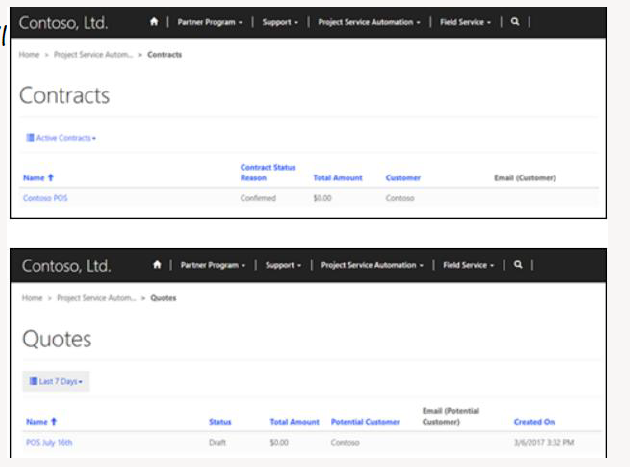Click $0.00 amount in Contoso POS row
Viewport: 630px width, 467px height.
pyautogui.click(x=322, y=198)
